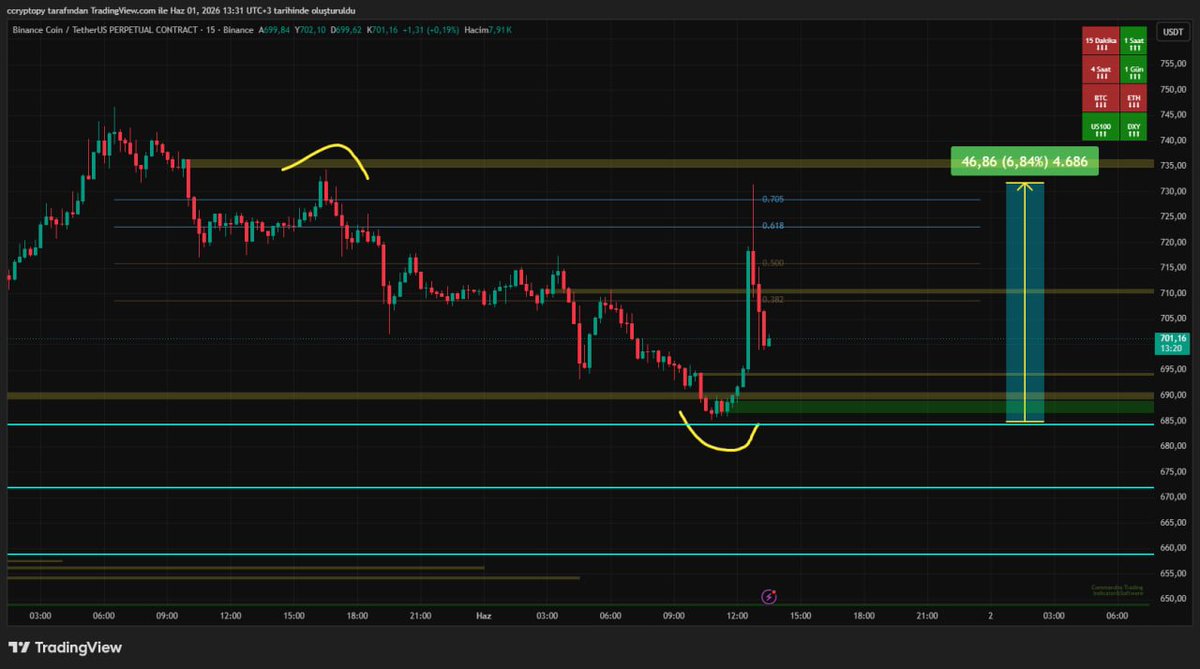Image resolution: width=1200 pixels, height=669 pixels.
Task: Open the USDT currency selector
Action: [x=1171, y=32]
